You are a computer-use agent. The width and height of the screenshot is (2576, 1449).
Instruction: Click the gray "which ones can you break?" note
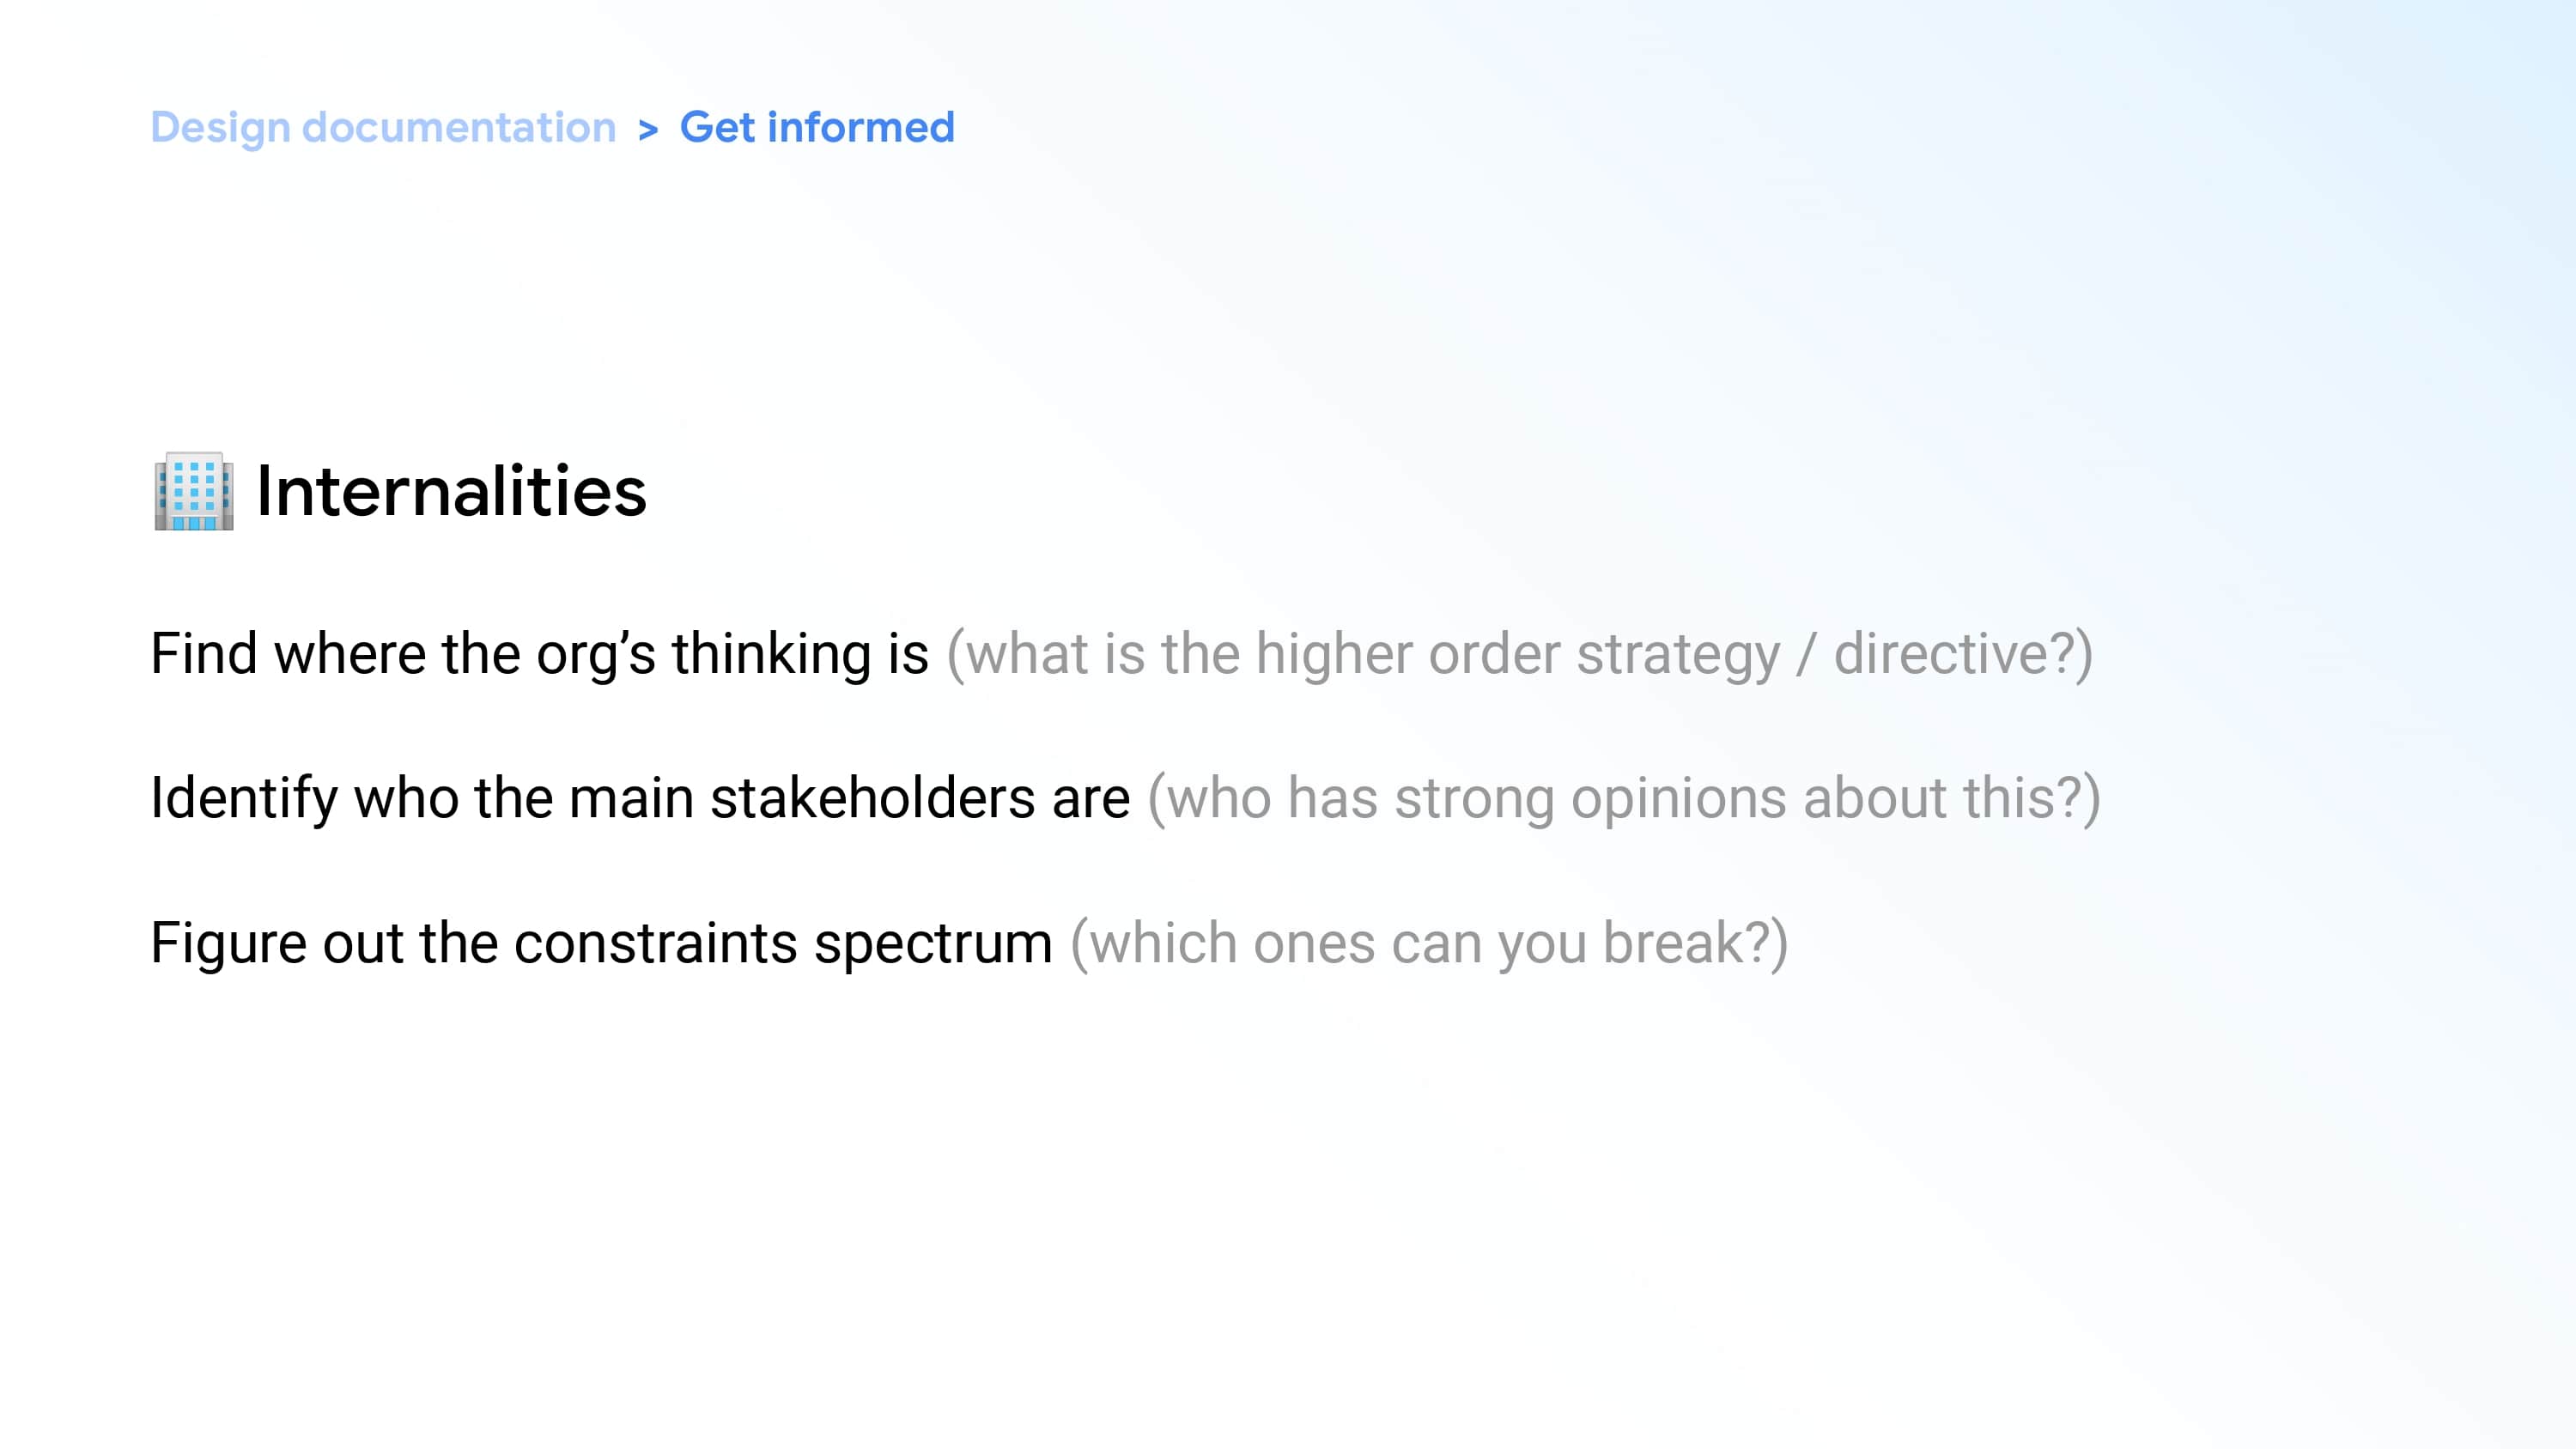(1428, 943)
